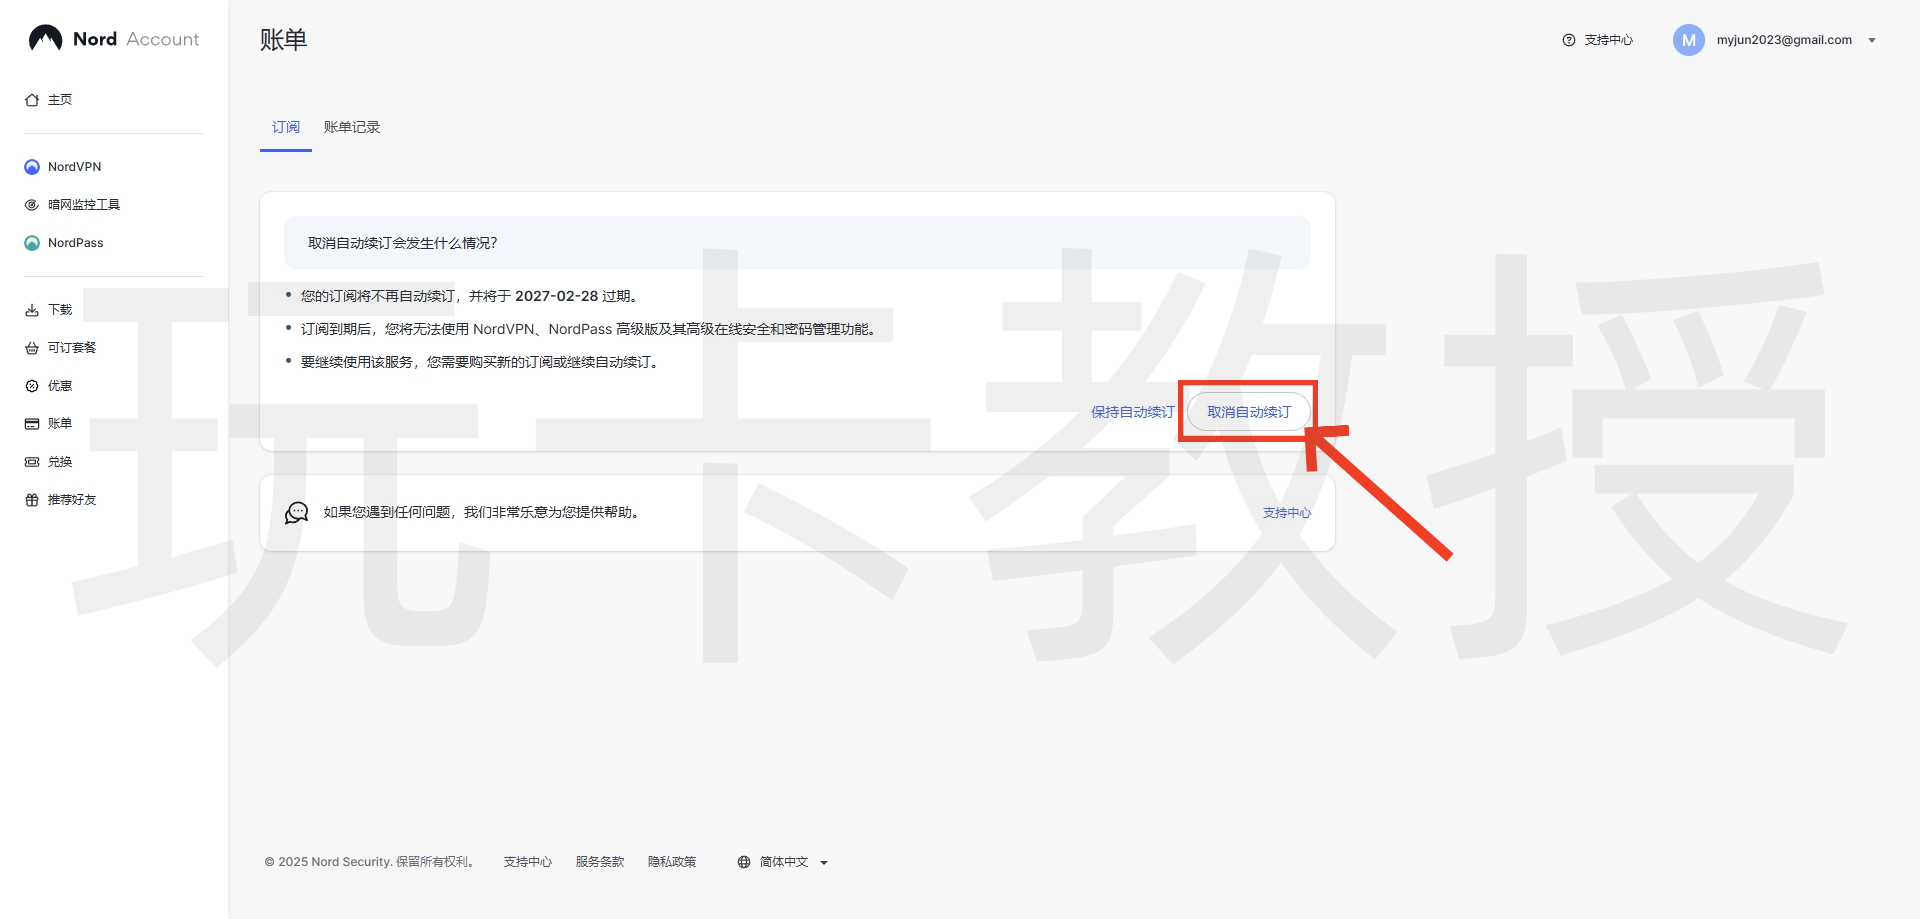Expand the account email dropdown arrow
Screen dimensions: 1920x919
(1872, 41)
